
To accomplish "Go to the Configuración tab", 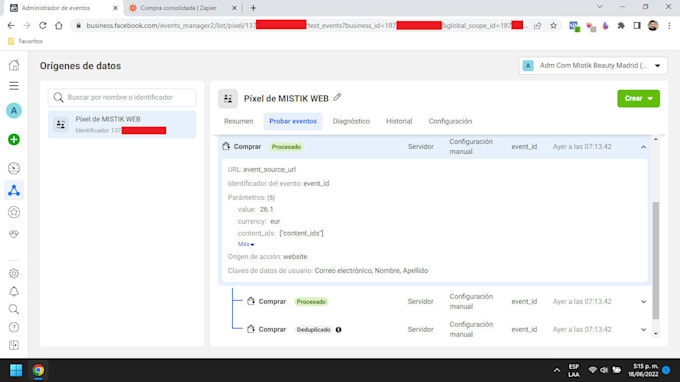I will click(450, 121).
